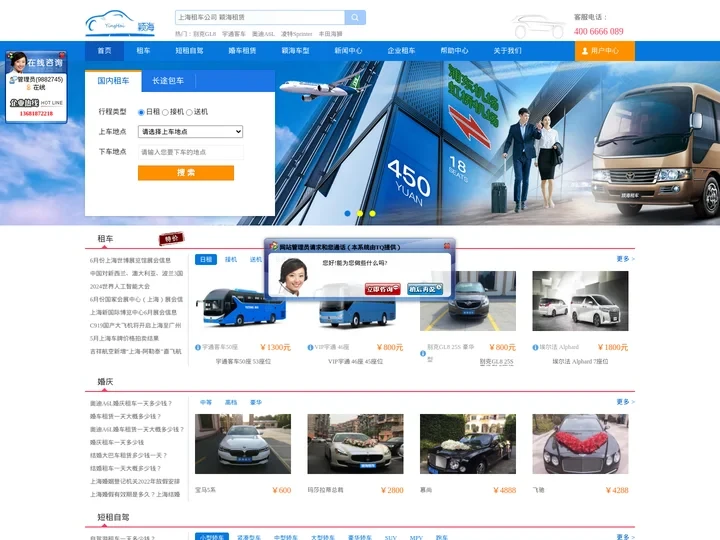Screen dimensions: 720x540
Task: Click the ¥1300元 price of 宇通客车50座
Action: pyautogui.click(x=276, y=347)
